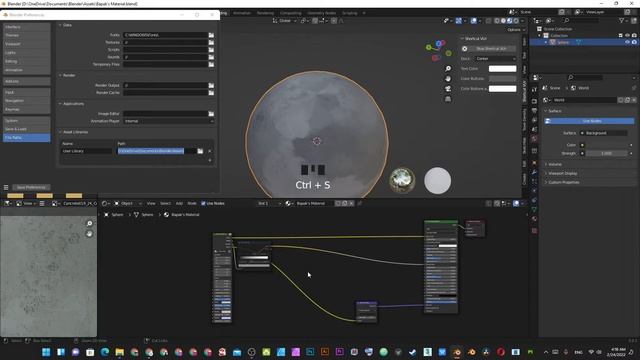Remove the User Library asset library
This screenshot has height=360, width=640.
pyautogui.click(x=210, y=151)
